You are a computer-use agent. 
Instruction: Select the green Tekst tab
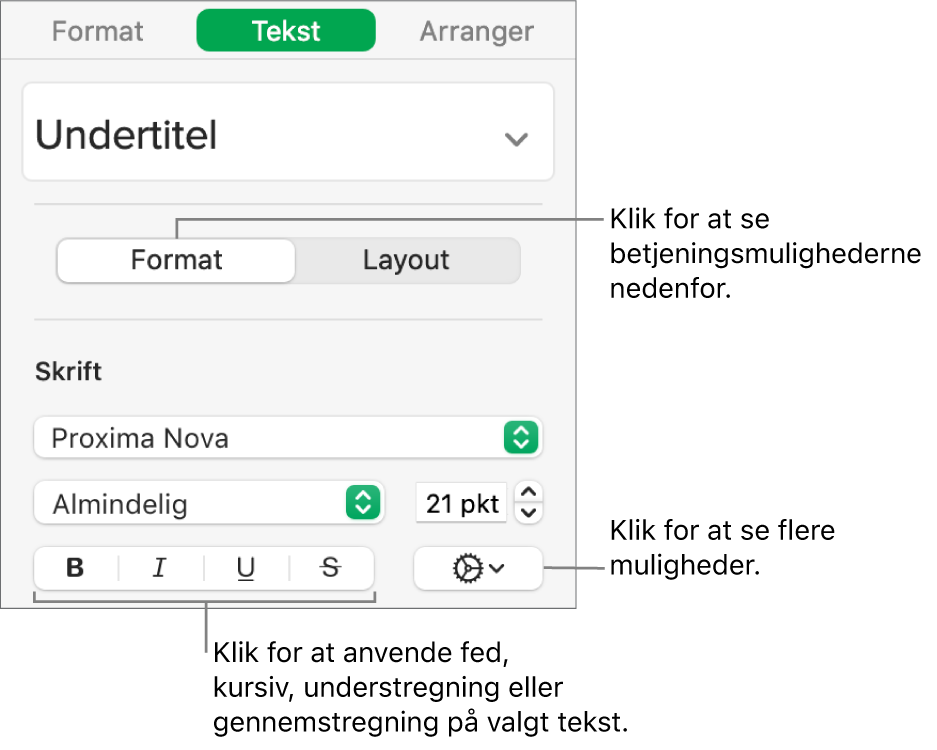286,30
